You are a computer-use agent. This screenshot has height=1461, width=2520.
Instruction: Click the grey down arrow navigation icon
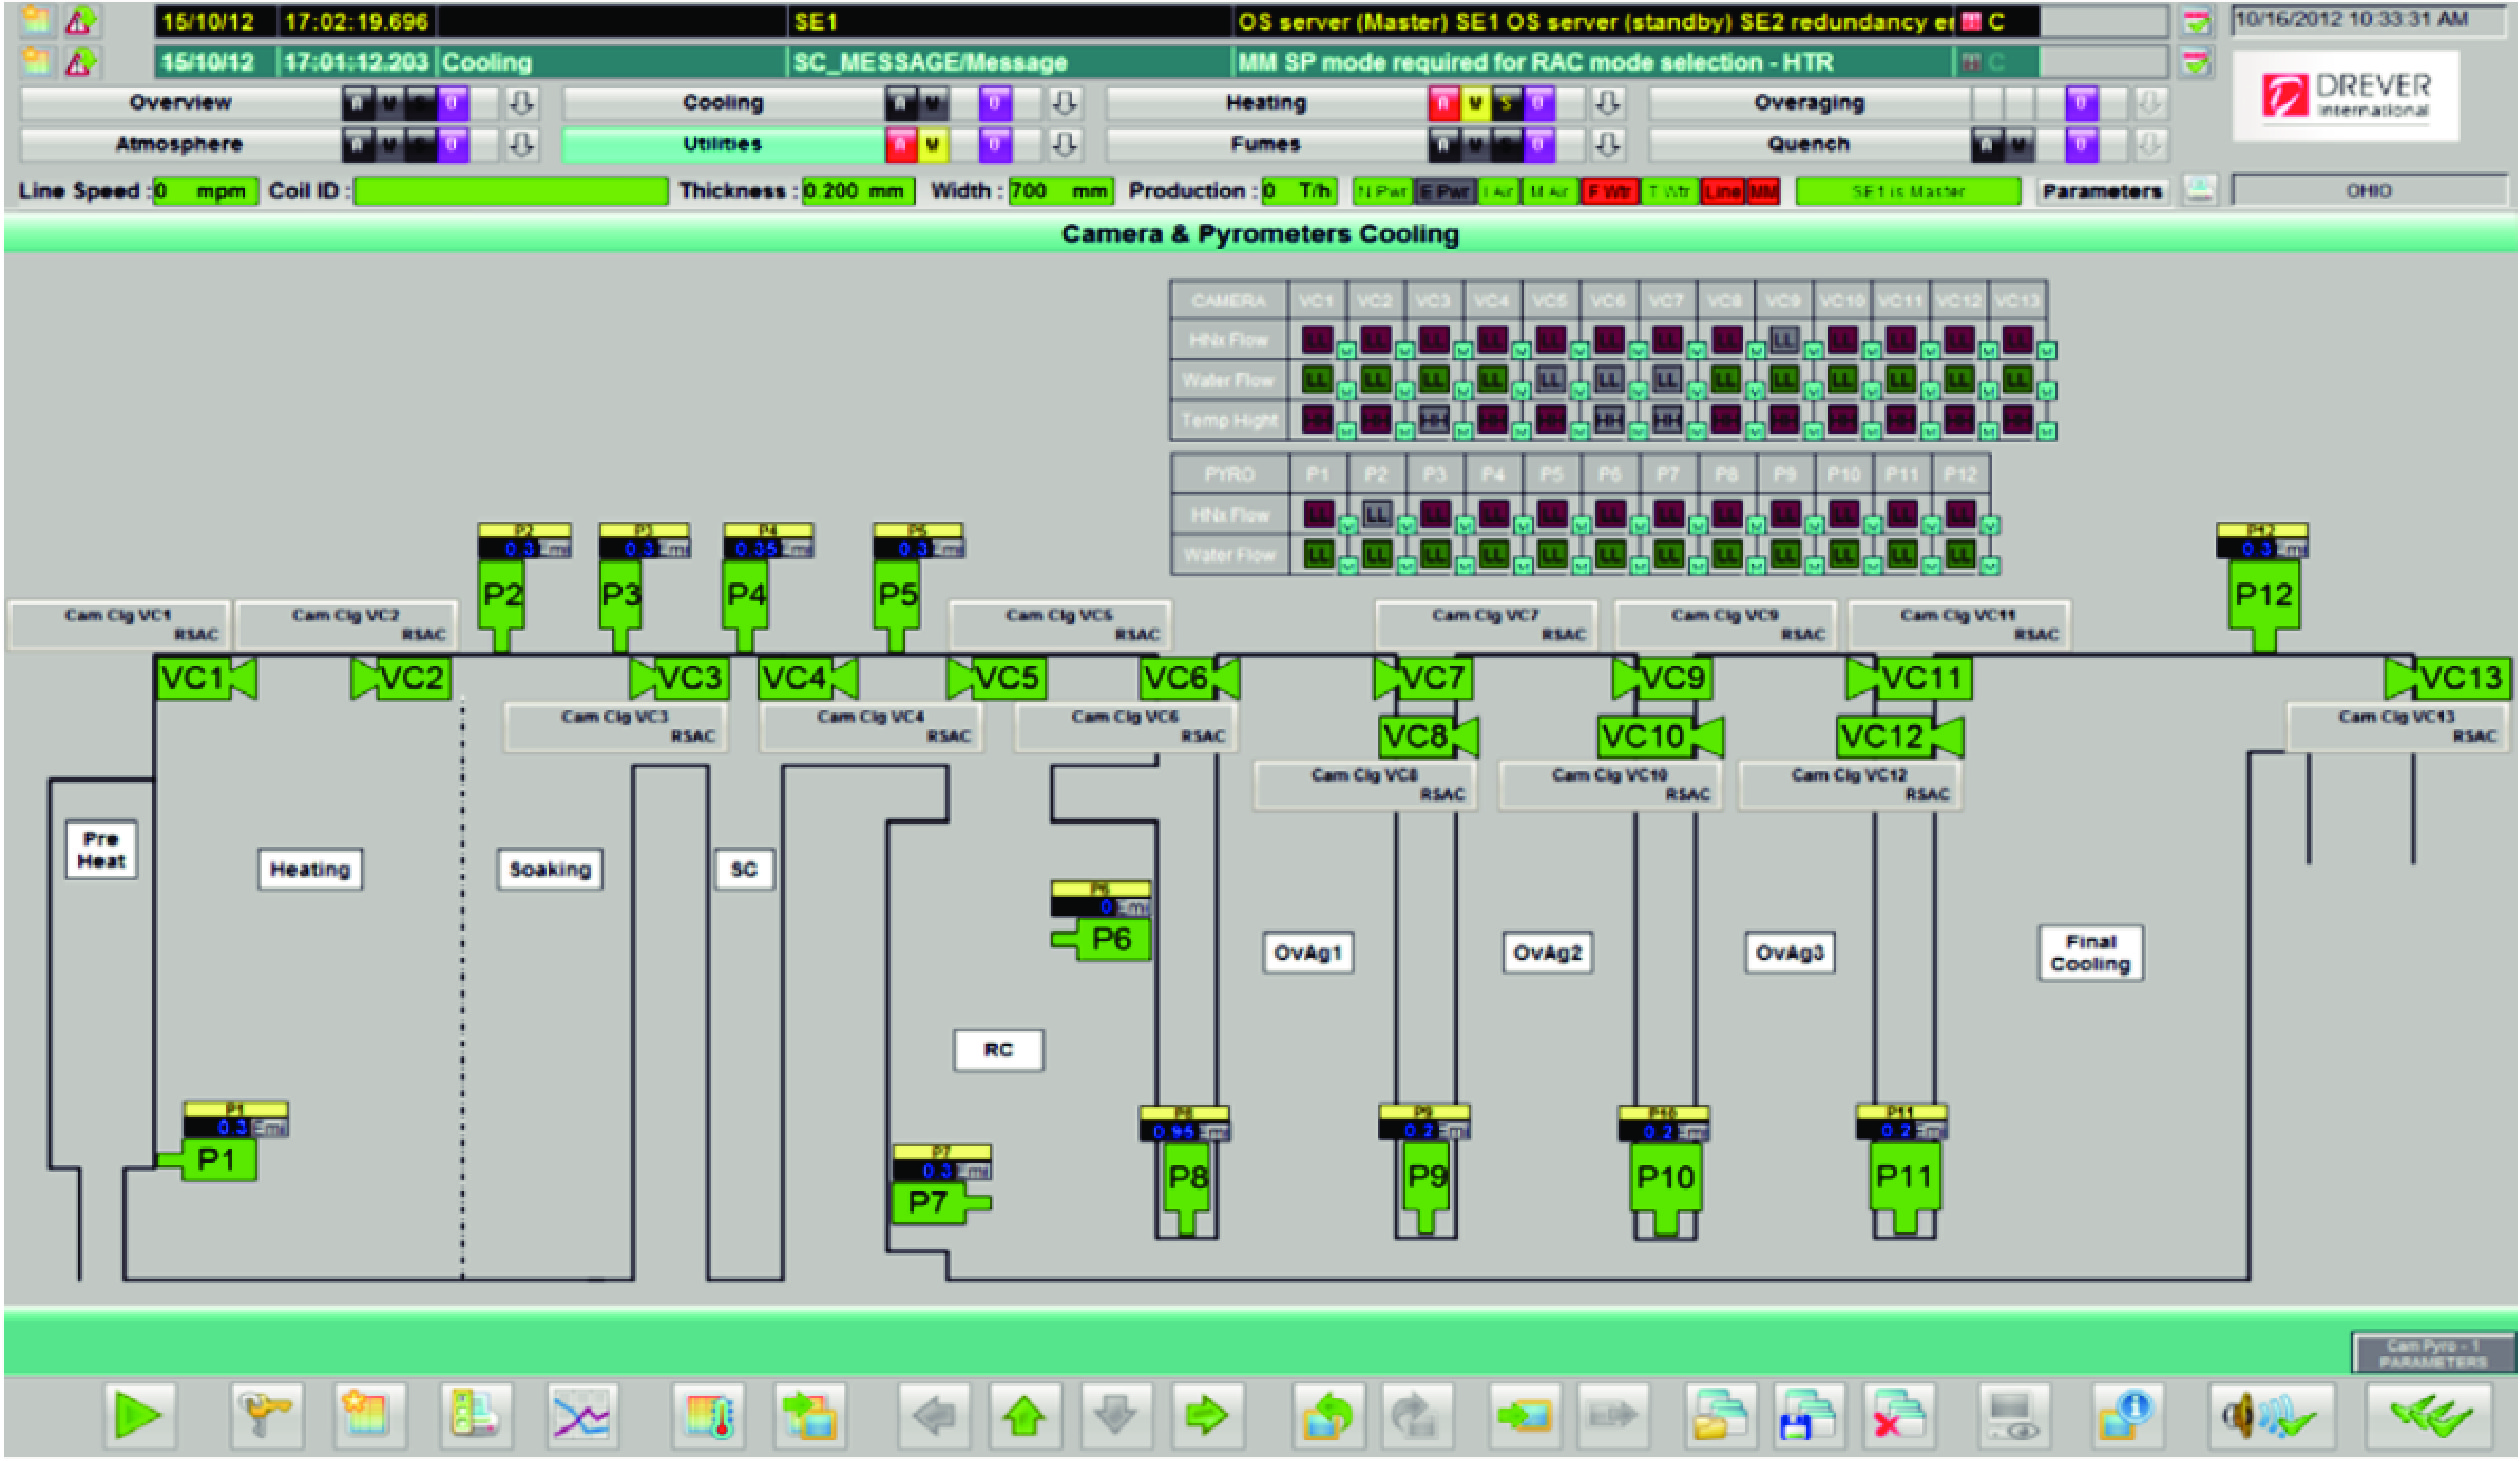(x=1116, y=1415)
